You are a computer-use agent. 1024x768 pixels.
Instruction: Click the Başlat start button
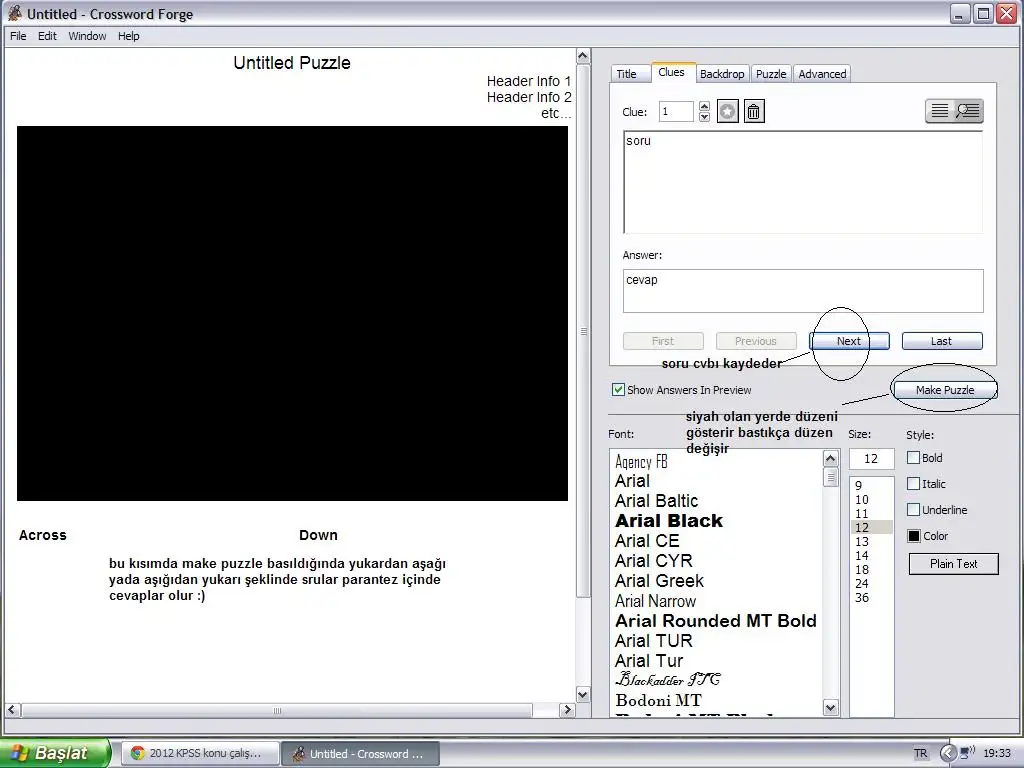pyautogui.click(x=55, y=753)
